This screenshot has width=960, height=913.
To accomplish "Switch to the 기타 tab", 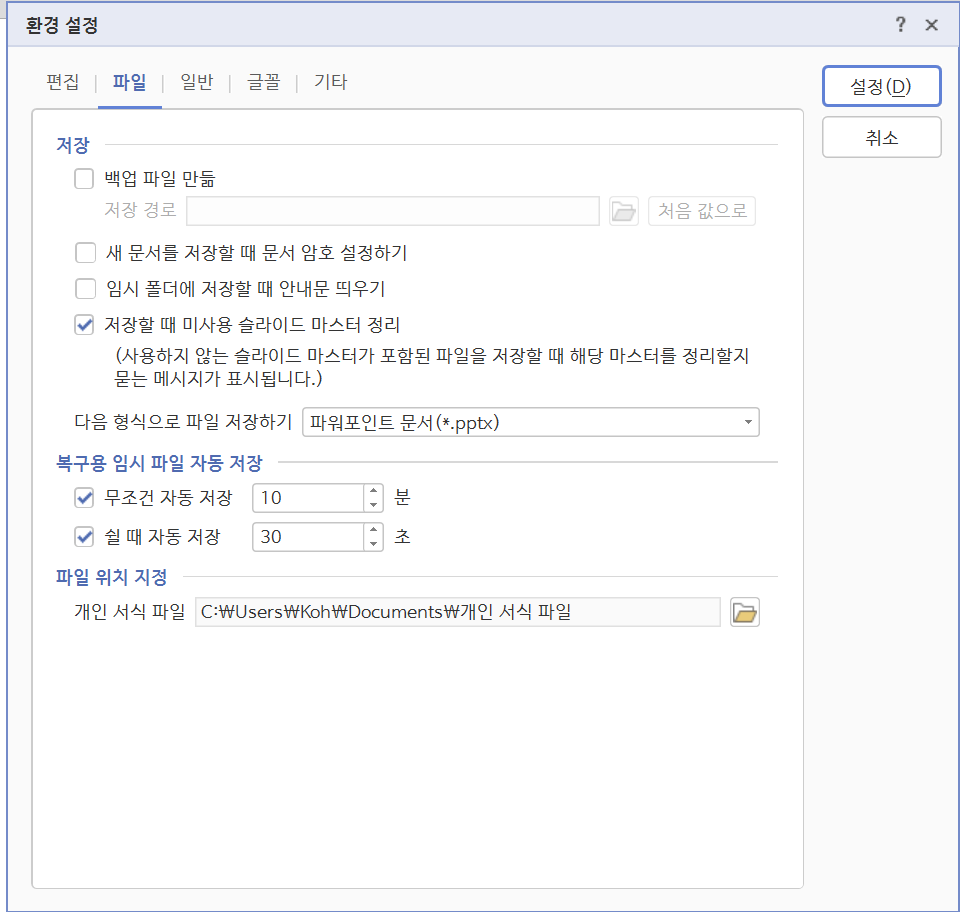I will [331, 81].
